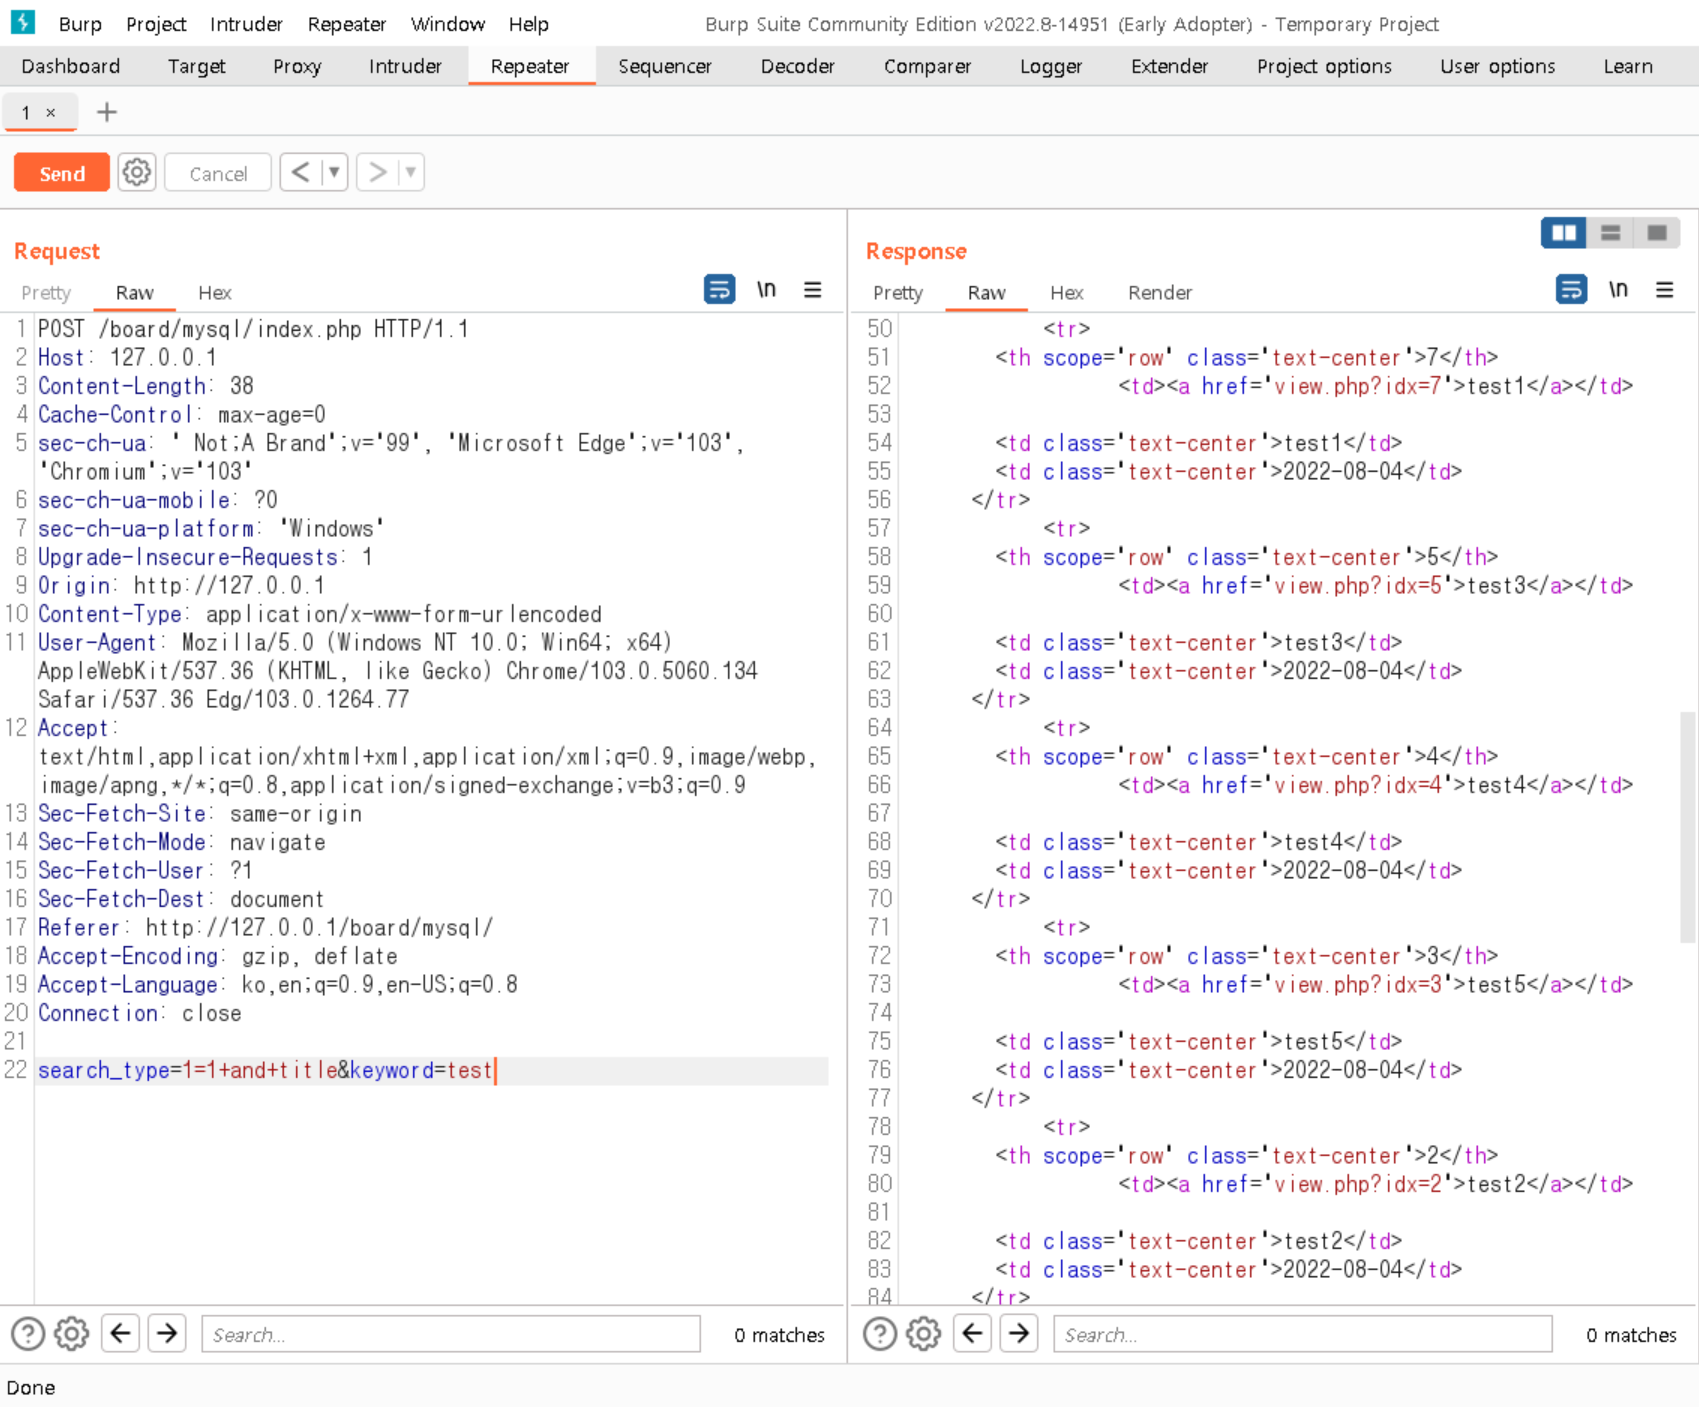
Task: Toggle word wrap icon in Response panel
Action: click(1571, 290)
